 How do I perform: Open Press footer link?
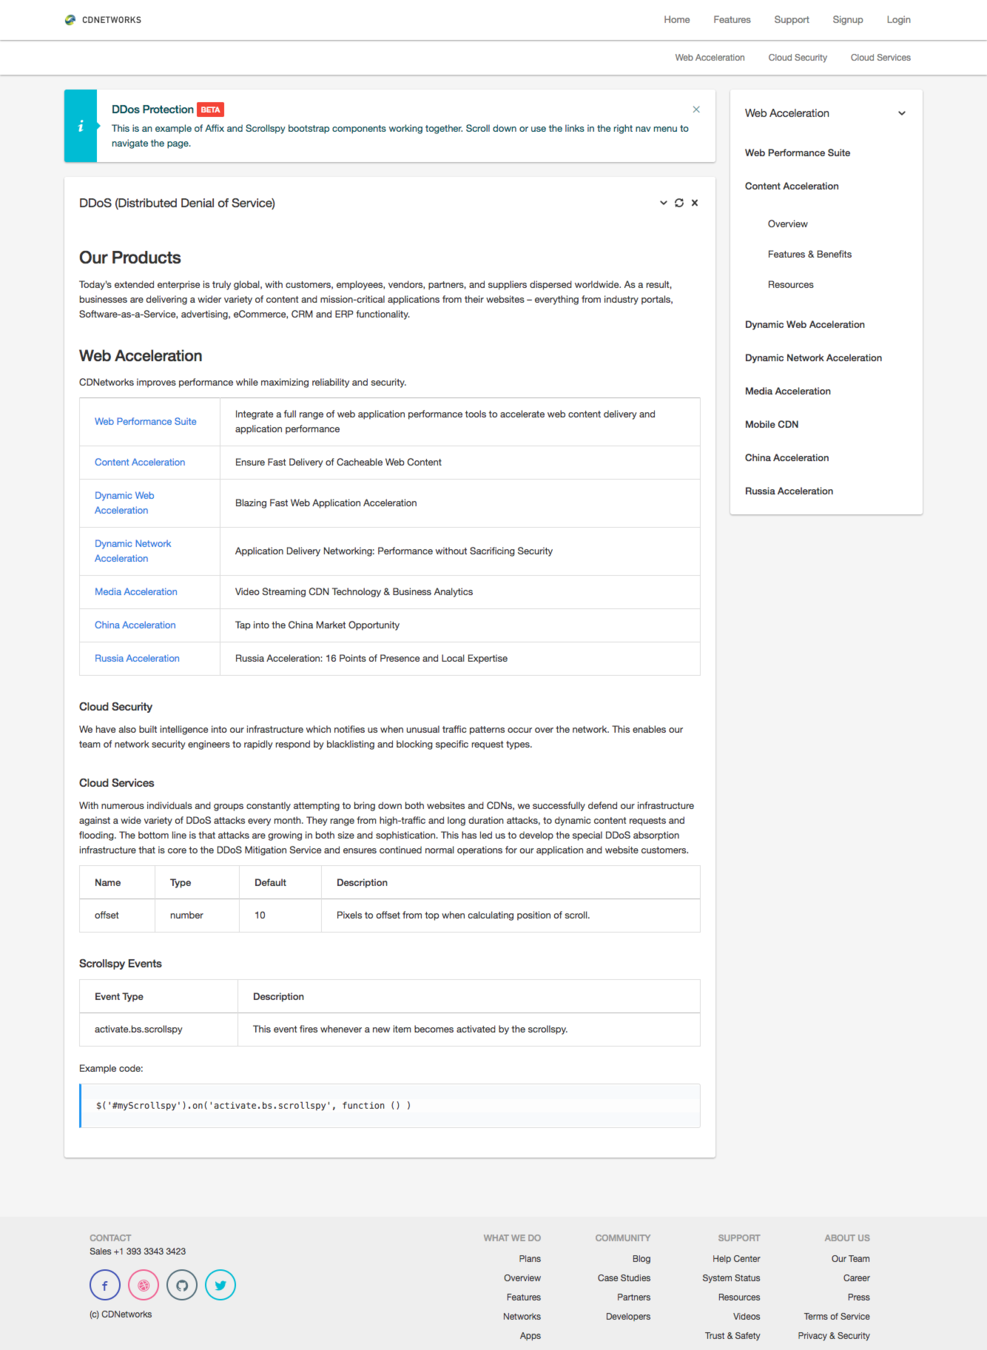click(859, 1298)
